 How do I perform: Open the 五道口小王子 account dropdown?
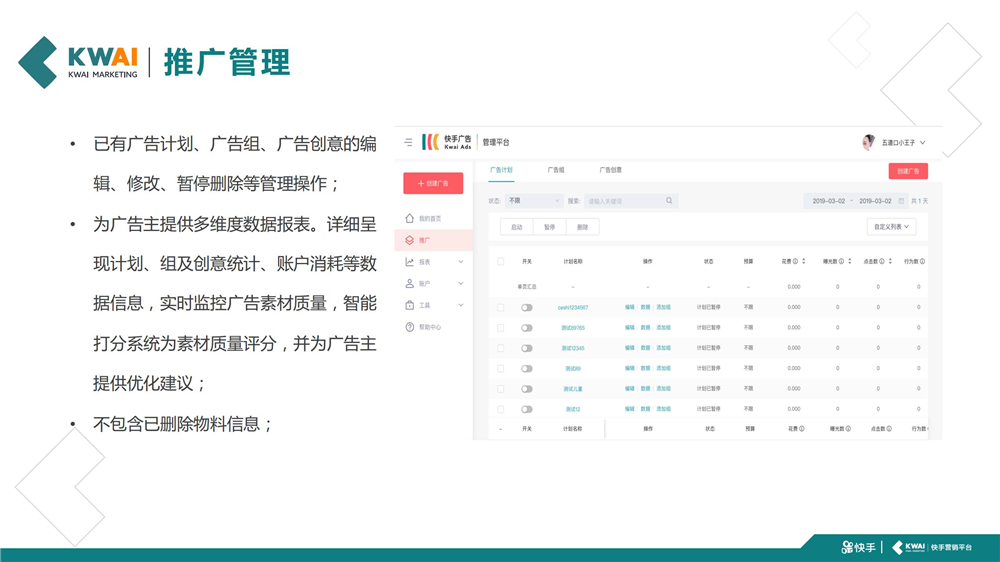tap(902, 143)
